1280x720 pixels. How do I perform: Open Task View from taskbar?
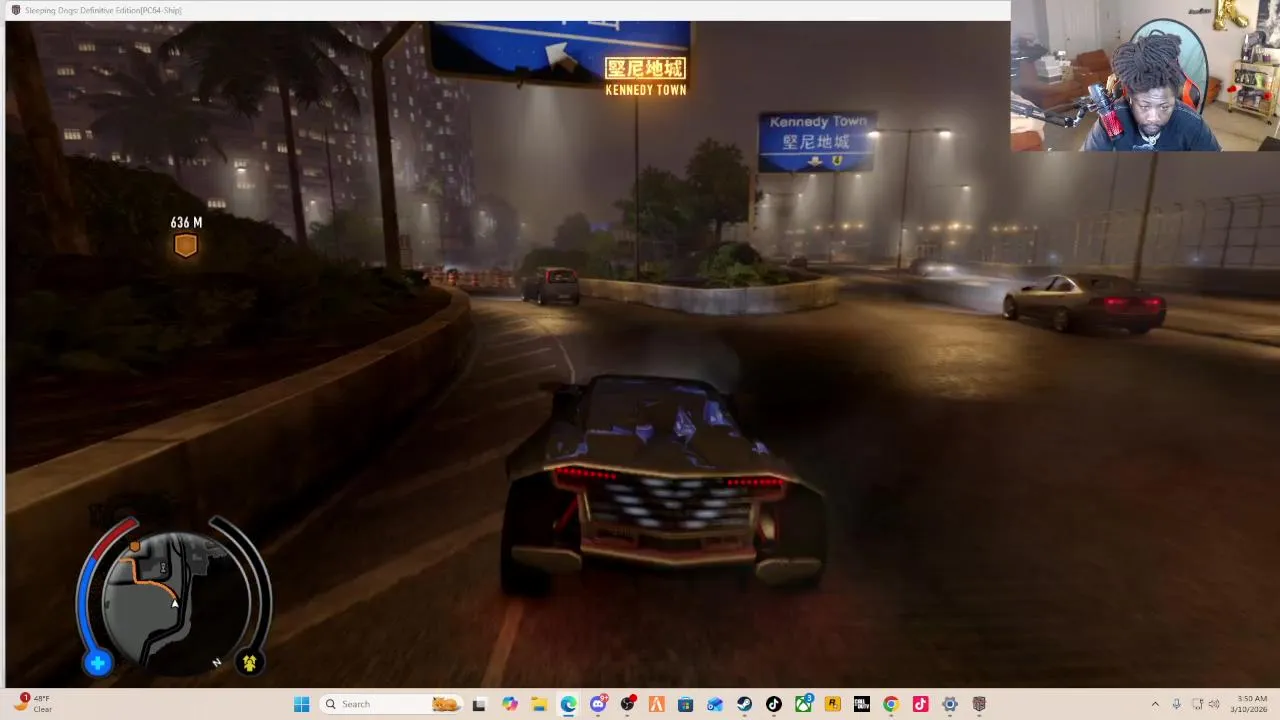pos(479,704)
